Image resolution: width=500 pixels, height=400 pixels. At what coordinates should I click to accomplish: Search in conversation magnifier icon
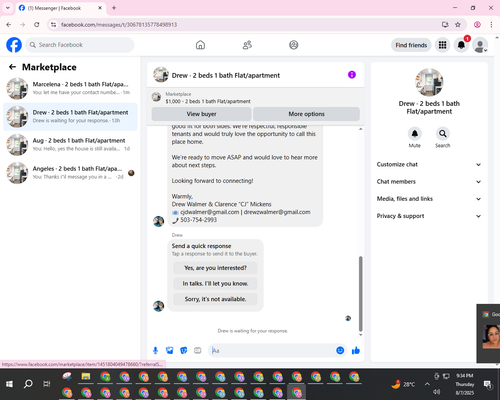pyautogui.click(x=443, y=134)
